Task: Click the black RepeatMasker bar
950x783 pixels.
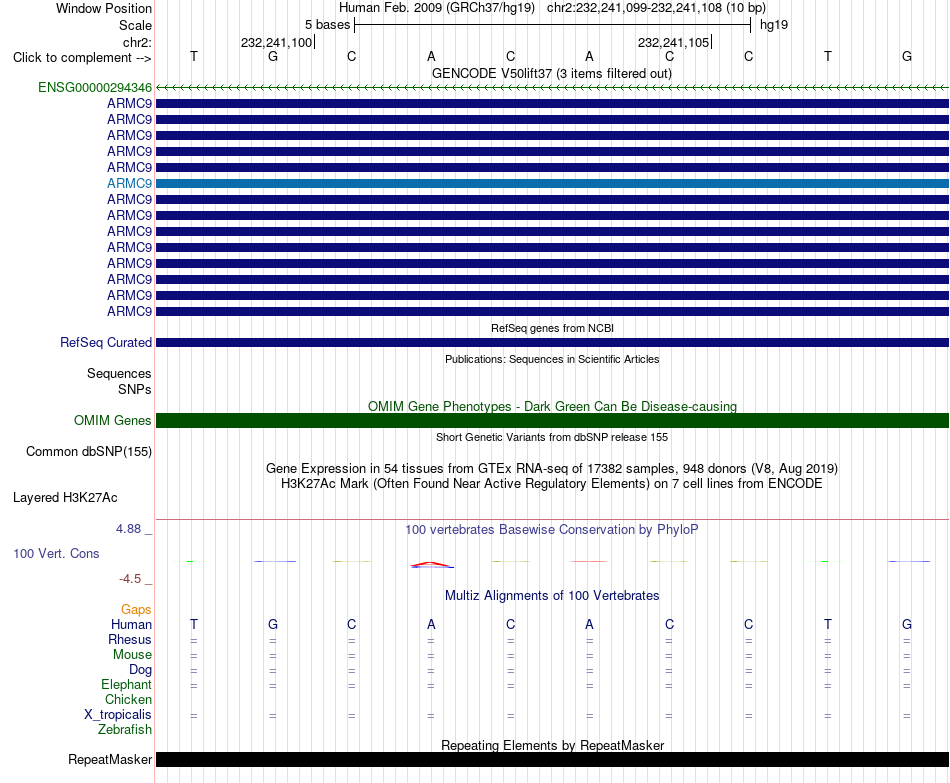Action: (553, 759)
